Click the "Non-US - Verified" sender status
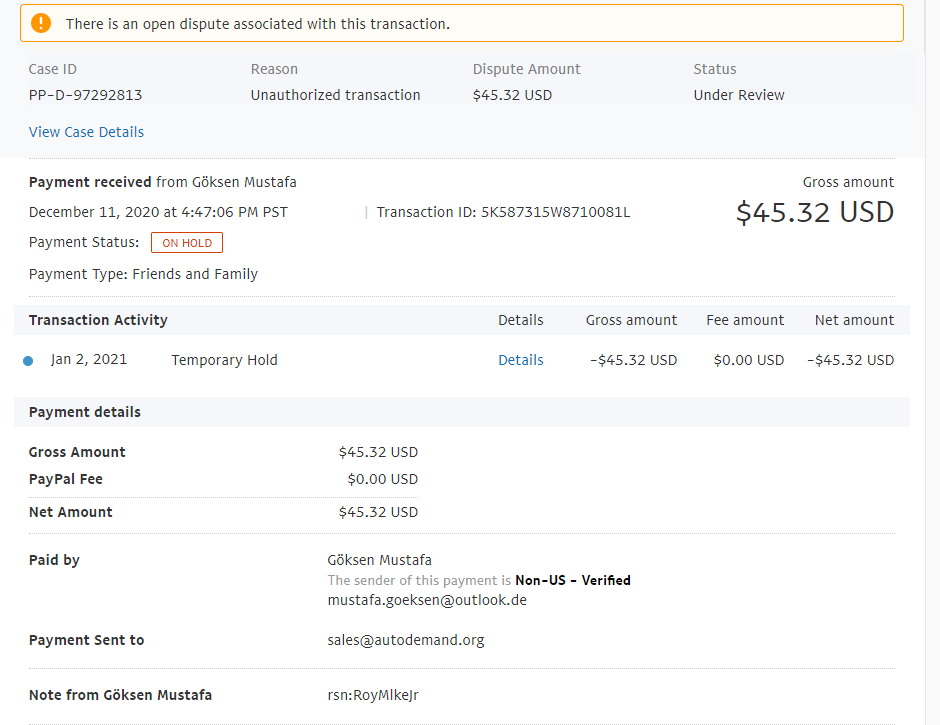Viewport: 940px width, 725px height. pos(573,580)
